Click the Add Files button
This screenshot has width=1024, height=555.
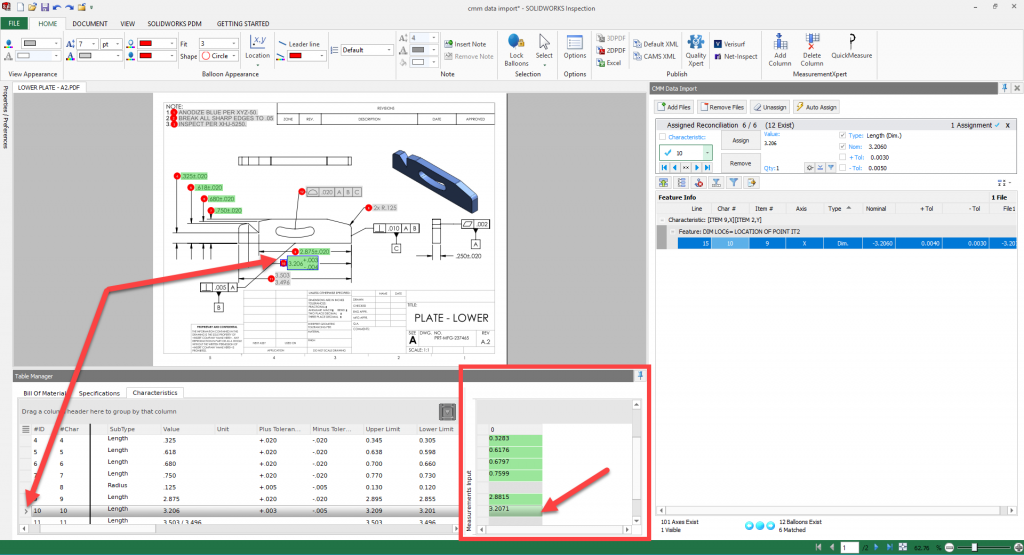point(674,107)
